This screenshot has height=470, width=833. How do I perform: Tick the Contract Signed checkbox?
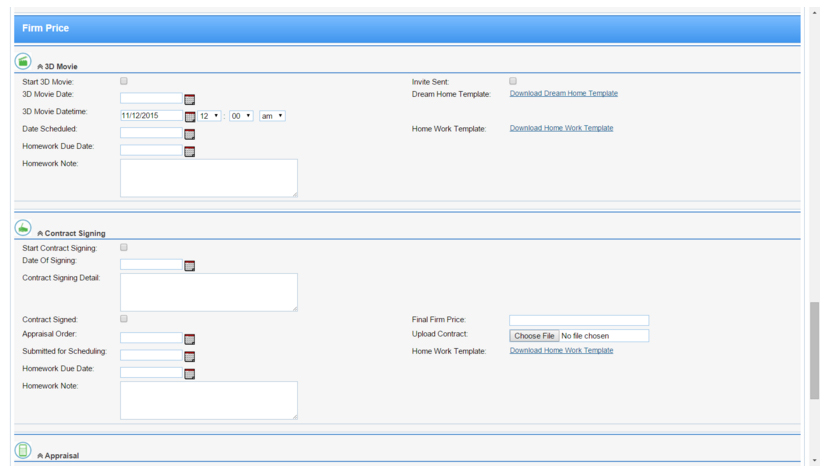click(x=124, y=319)
